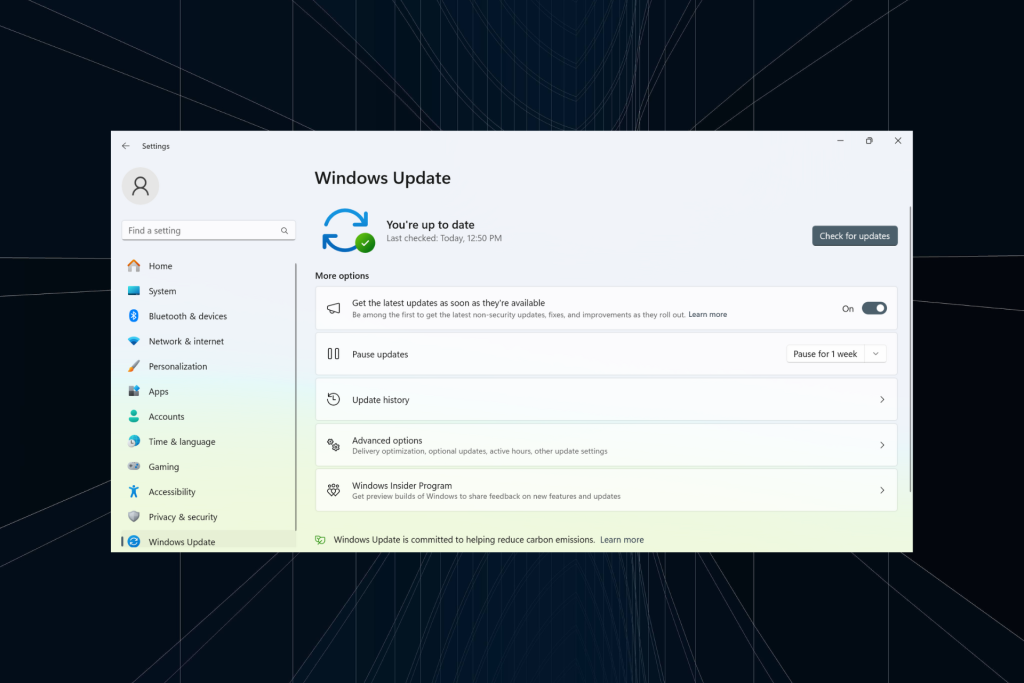Viewport: 1024px width, 683px height.
Task: Click the Personalization paintbrush icon
Action: pyautogui.click(x=134, y=366)
